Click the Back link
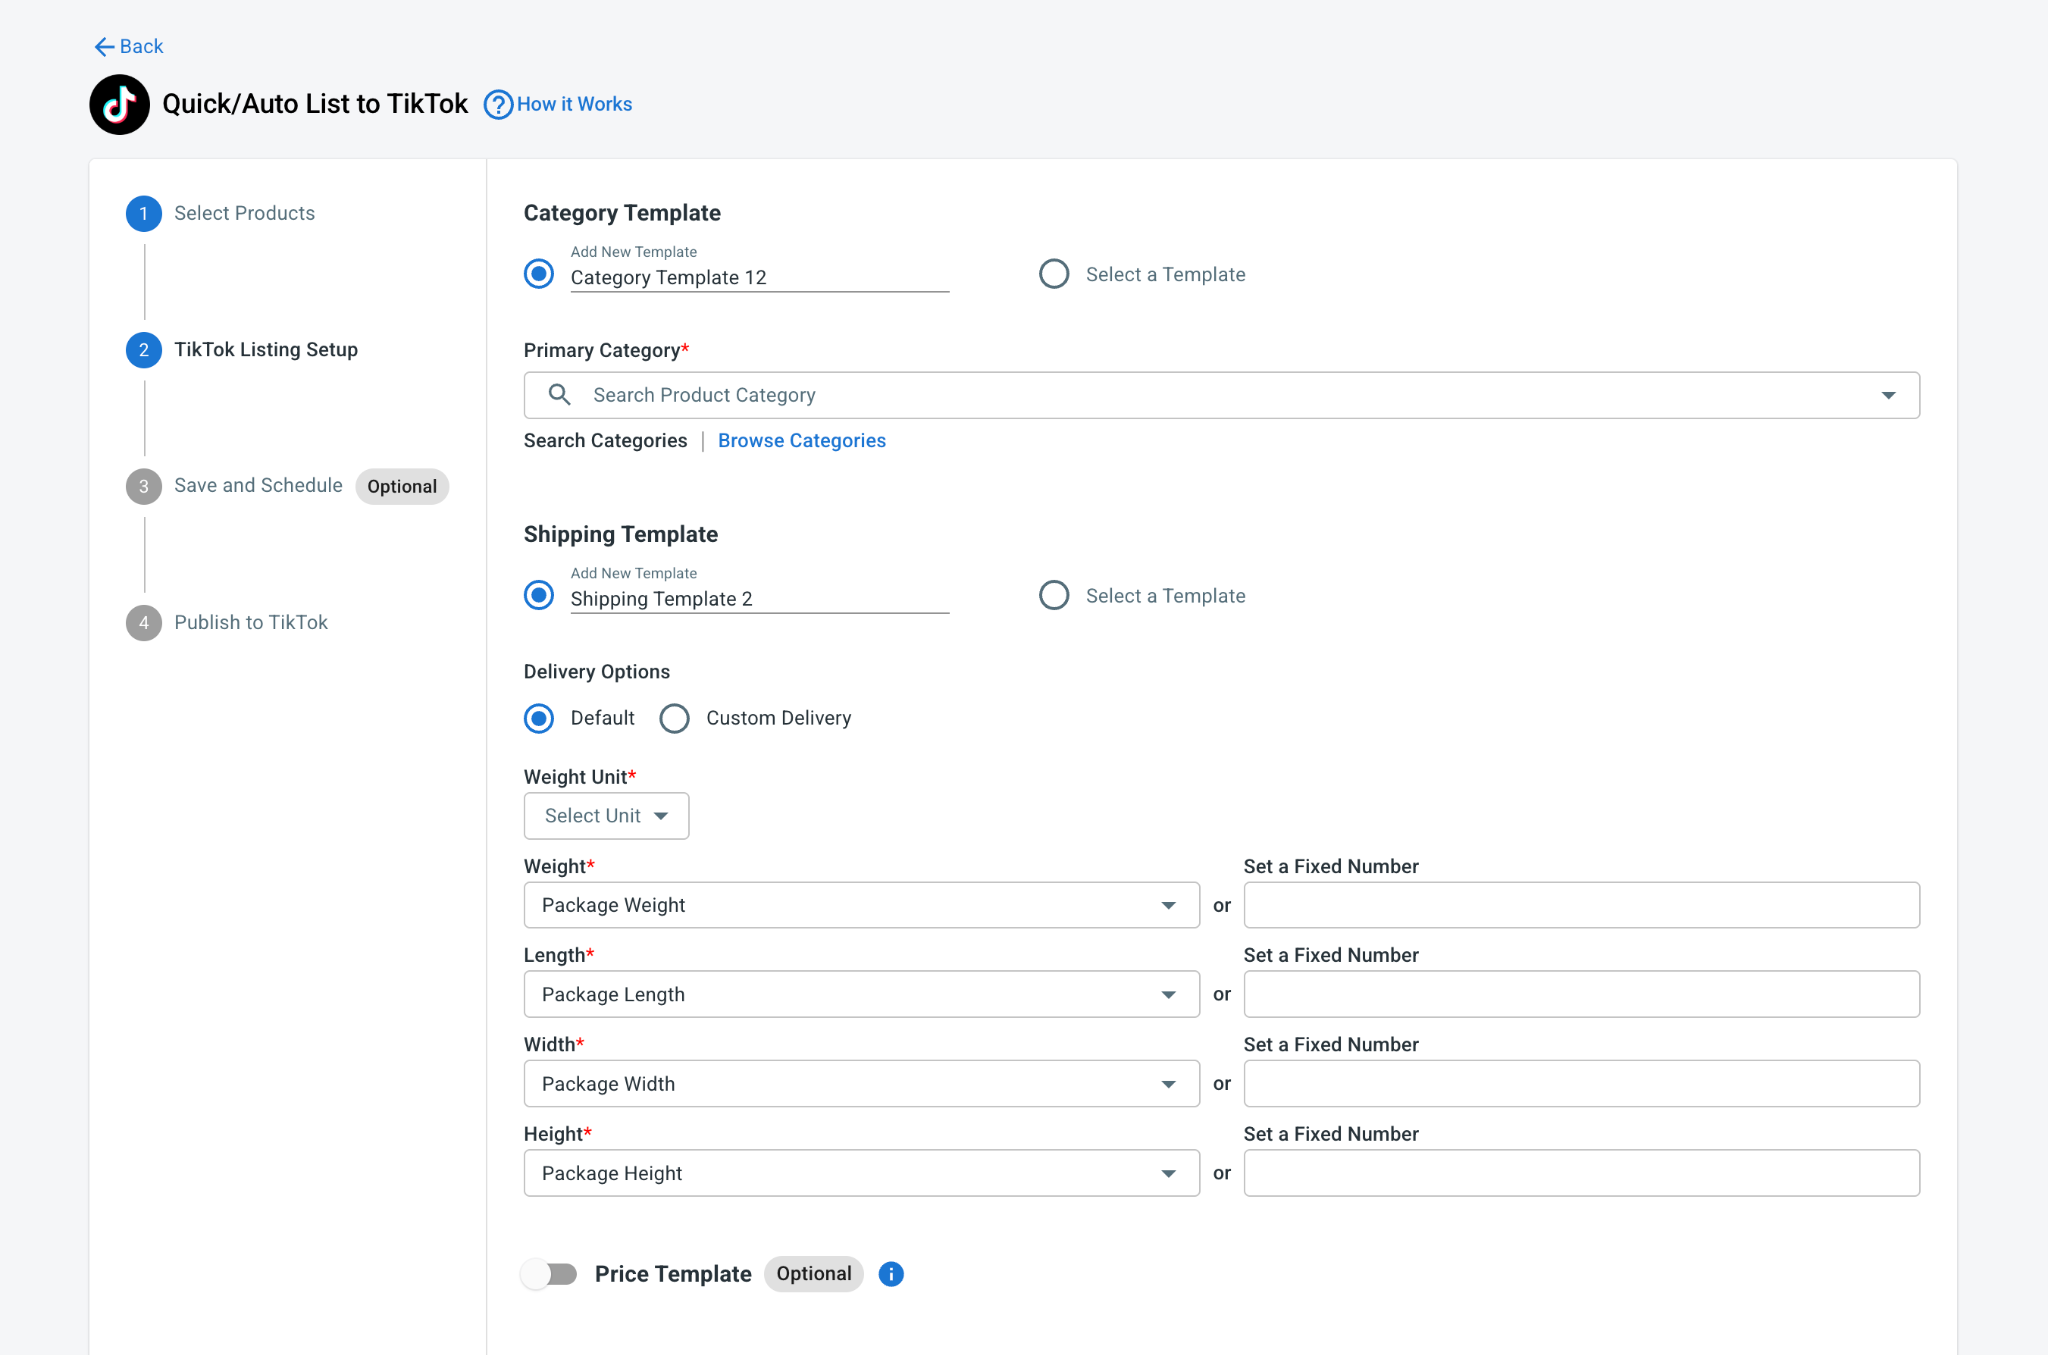This screenshot has width=2048, height=1355. coord(141,46)
